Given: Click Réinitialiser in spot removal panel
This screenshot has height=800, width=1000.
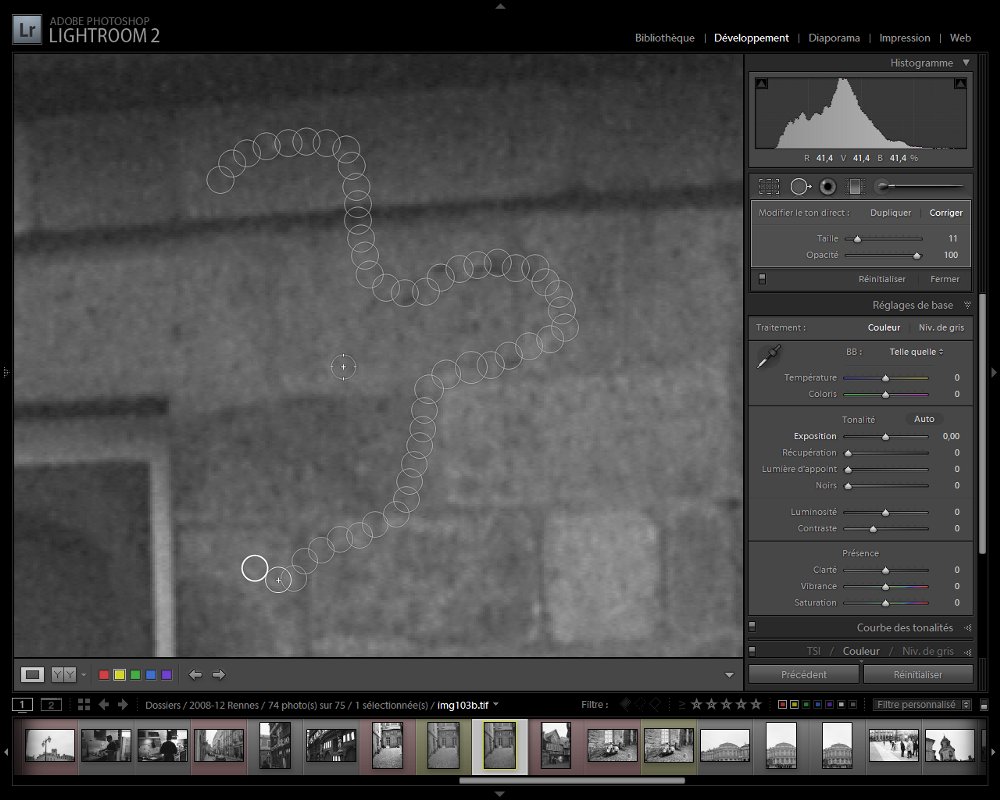Looking at the screenshot, I should [x=881, y=279].
